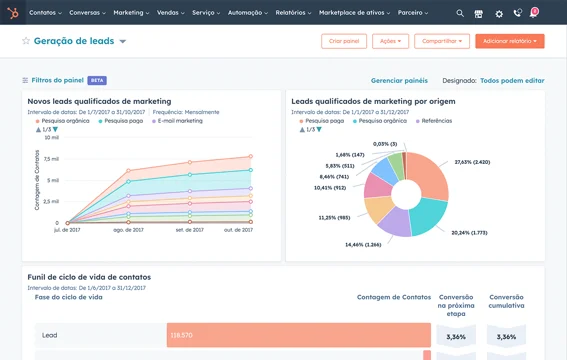The width and height of the screenshot is (567, 360).
Task: Open the notifications bell icon
Action: tap(533, 13)
